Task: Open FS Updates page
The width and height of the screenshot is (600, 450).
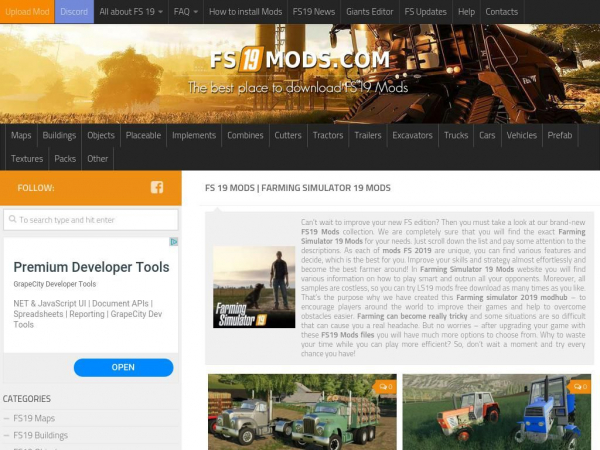Action: click(x=426, y=12)
